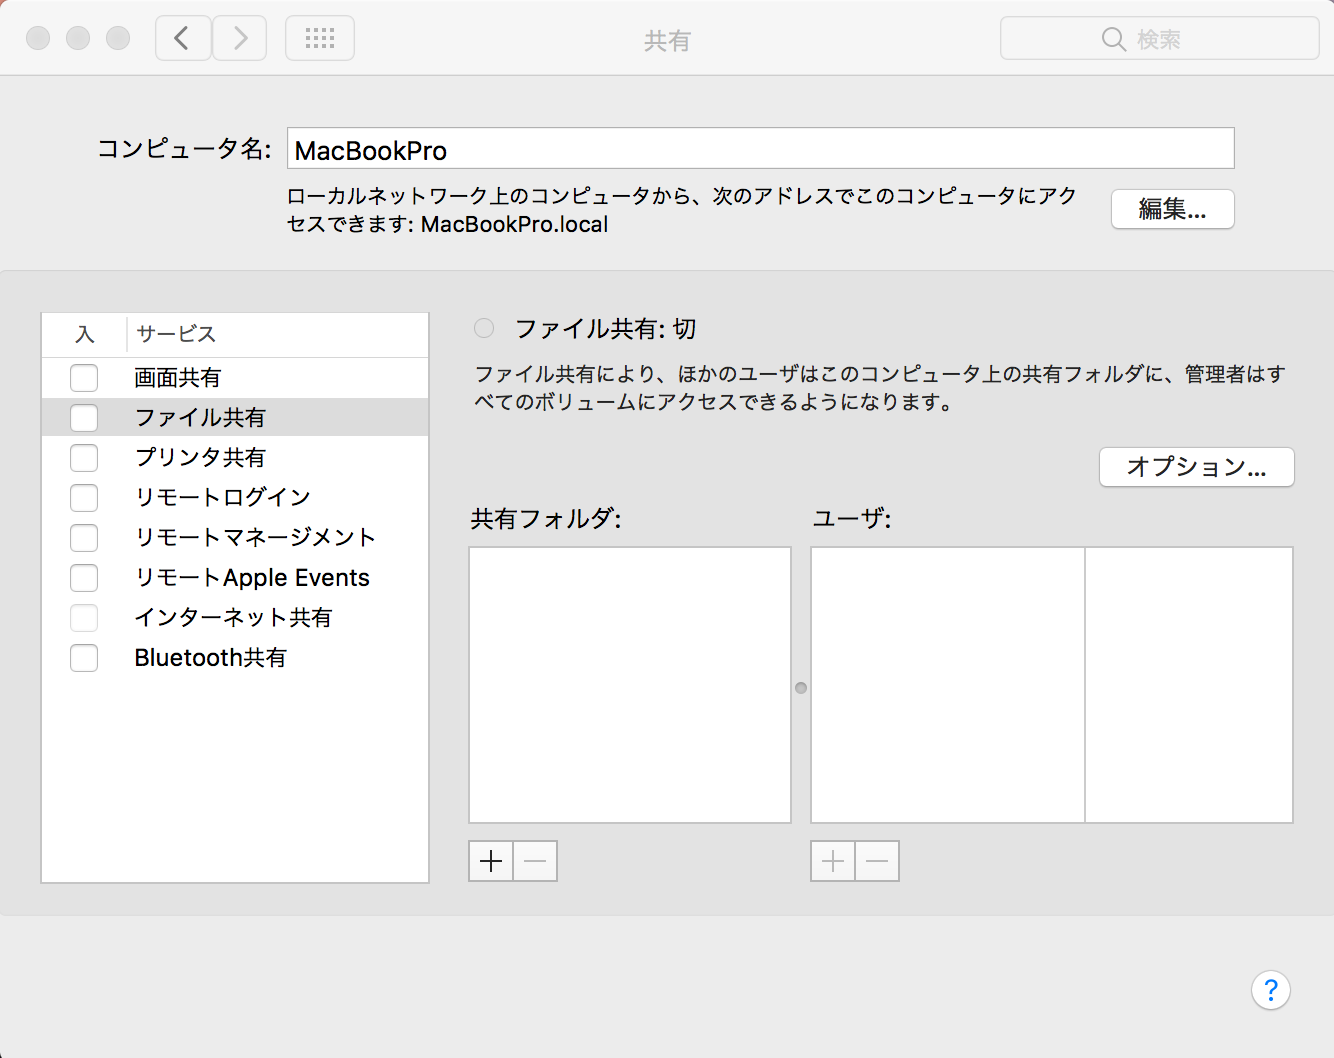Viewport: 1334px width, 1058px height.
Task: Open the Show All preferences grid icon
Action: coord(319,37)
